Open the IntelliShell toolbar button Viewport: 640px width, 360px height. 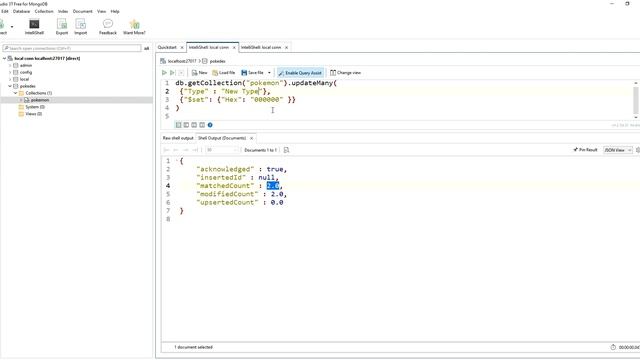click(x=34, y=27)
